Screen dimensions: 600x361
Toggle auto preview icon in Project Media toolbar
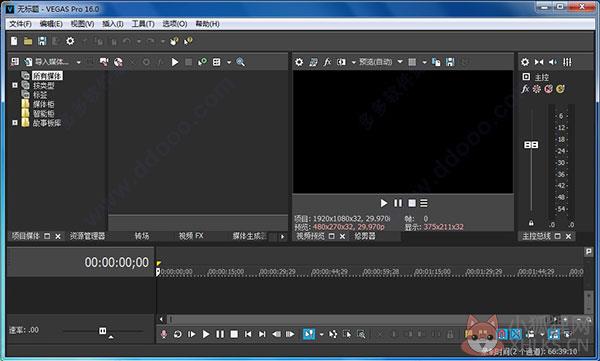[x=202, y=62]
